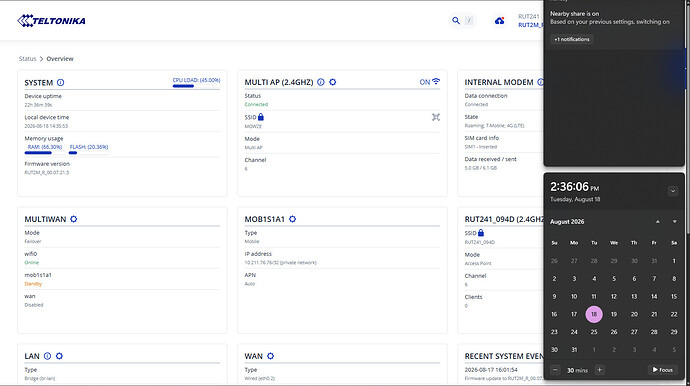
Task: Select August 31 in the calendar
Action: coord(574,349)
